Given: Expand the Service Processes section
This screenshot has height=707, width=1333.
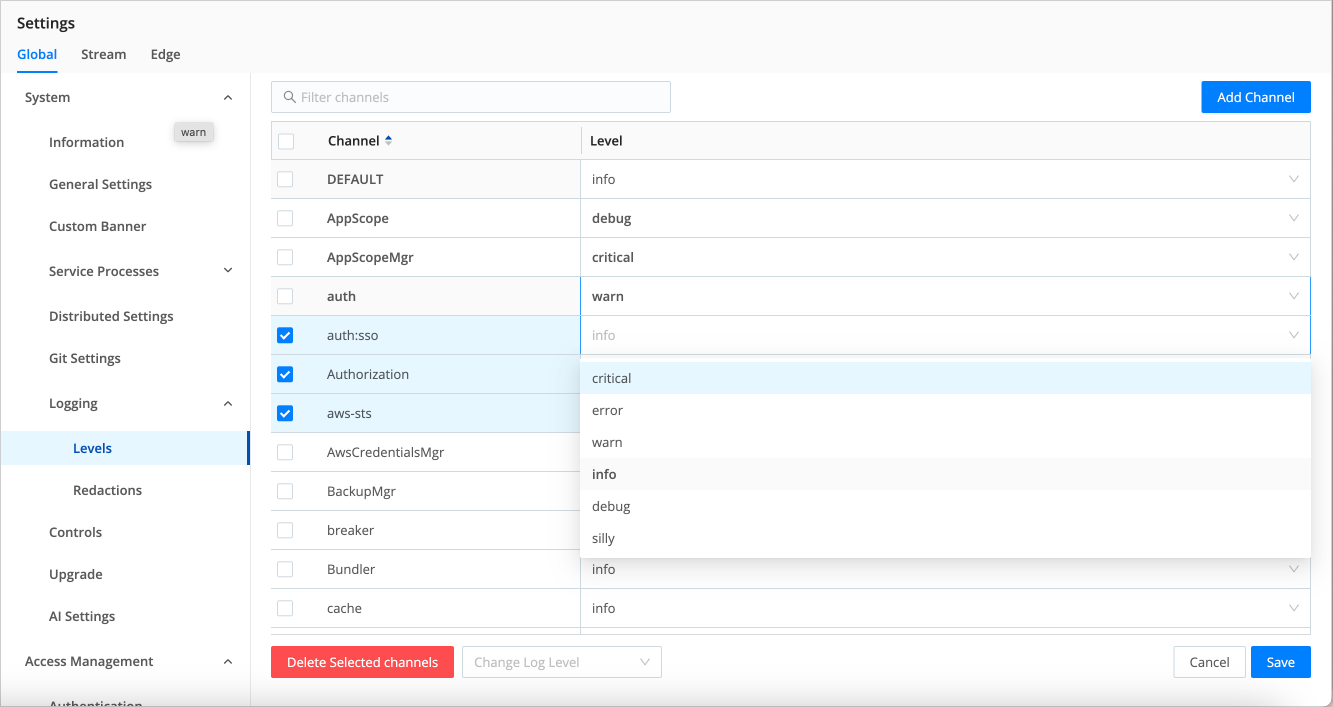Looking at the screenshot, I should tap(227, 271).
